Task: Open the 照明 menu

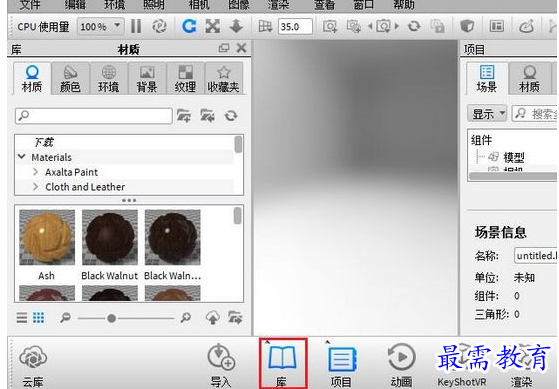Action: (154, 5)
